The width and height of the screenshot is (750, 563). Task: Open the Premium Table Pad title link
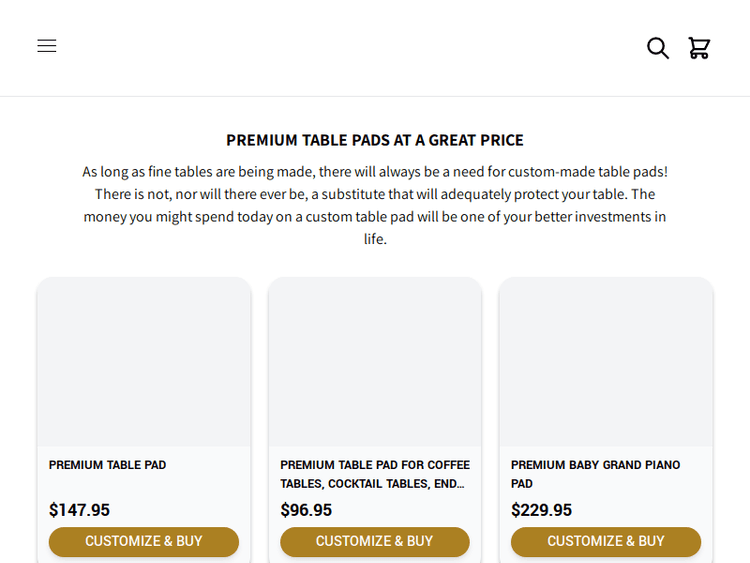coord(108,465)
